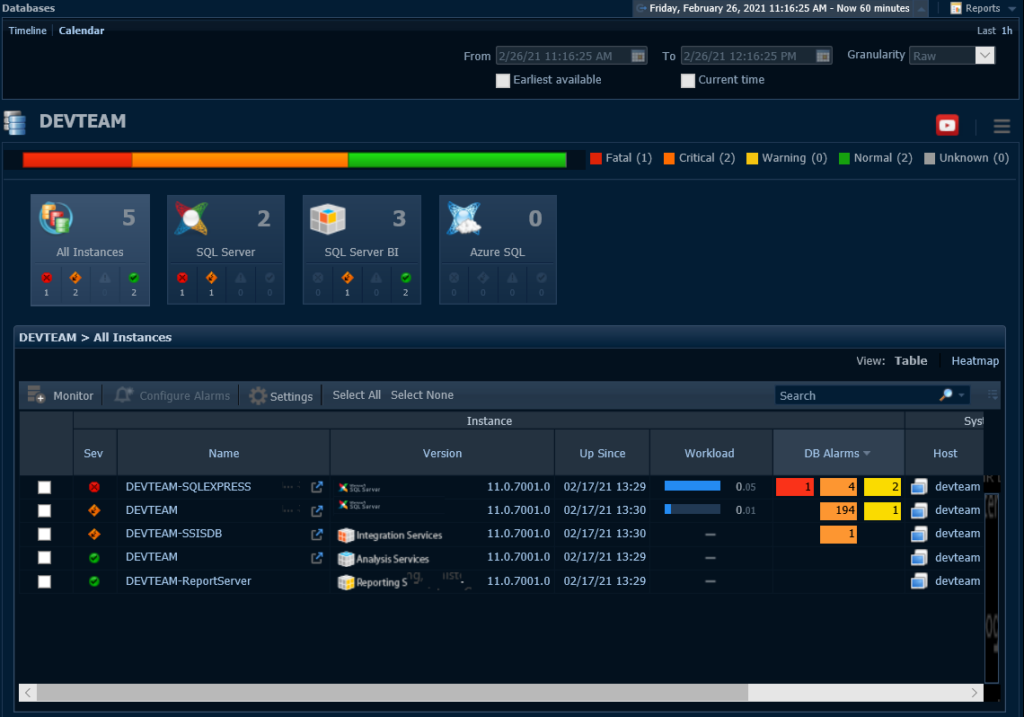1024x717 pixels.
Task: Sort by the DB Alarms column
Action: coord(838,453)
